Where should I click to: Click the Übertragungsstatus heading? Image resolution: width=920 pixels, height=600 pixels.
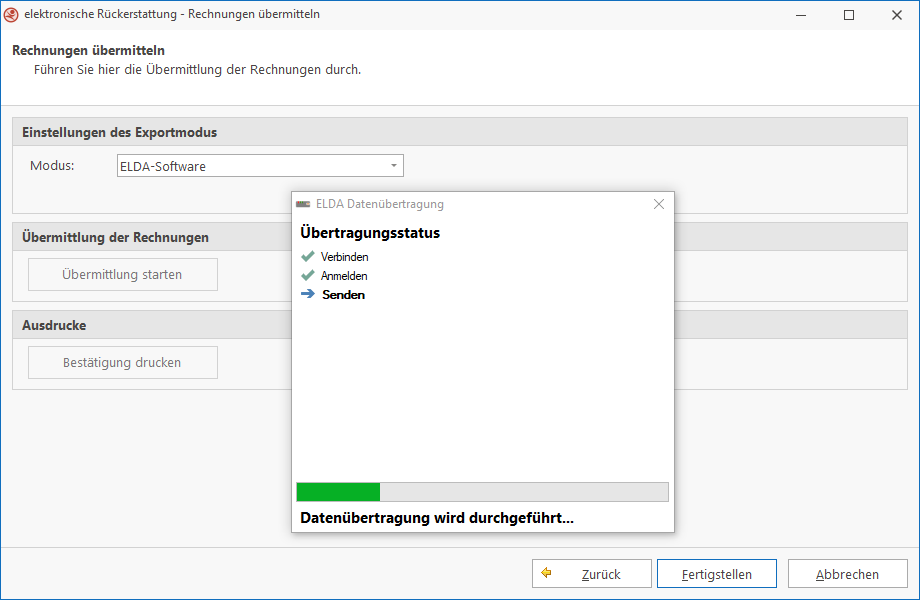(x=370, y=233)
